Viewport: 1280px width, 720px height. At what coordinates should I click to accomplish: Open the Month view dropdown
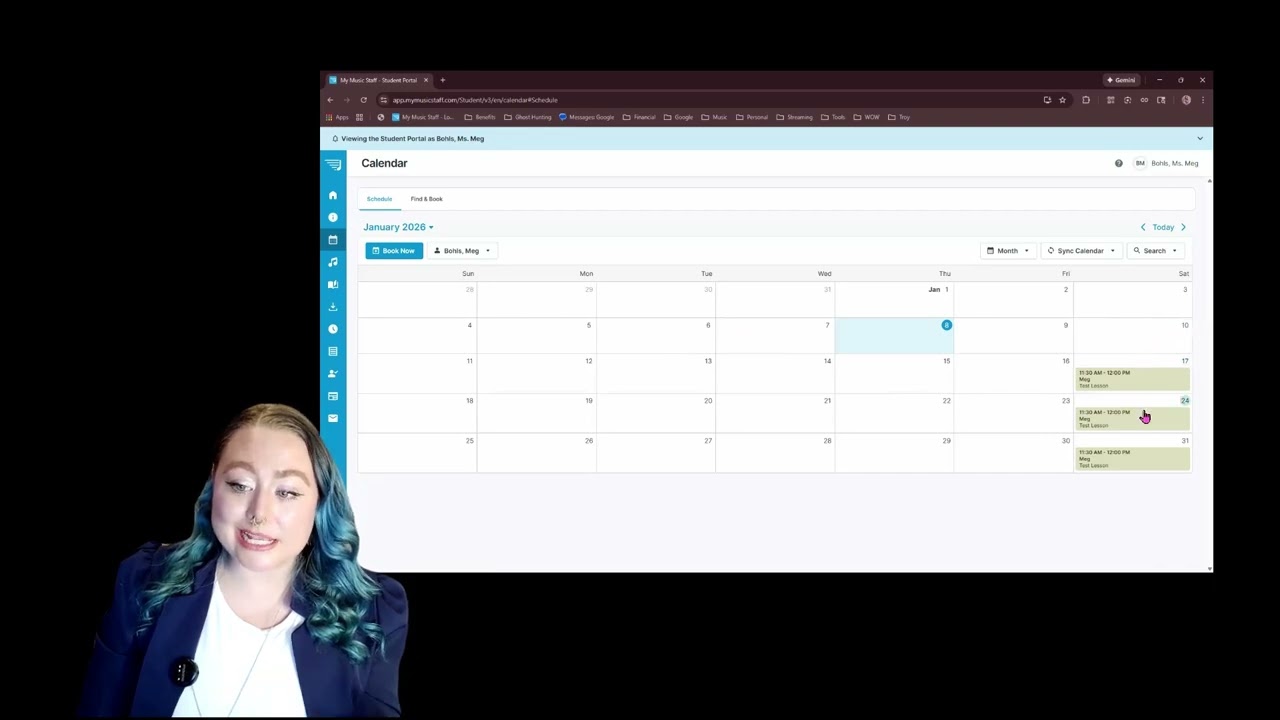pos(1007,251)
